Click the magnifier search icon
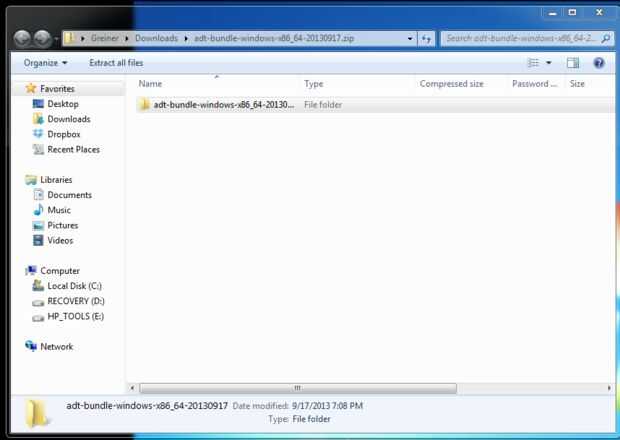Image resolution: width=620 pixels, height=440 pixels. pos(606,38)
